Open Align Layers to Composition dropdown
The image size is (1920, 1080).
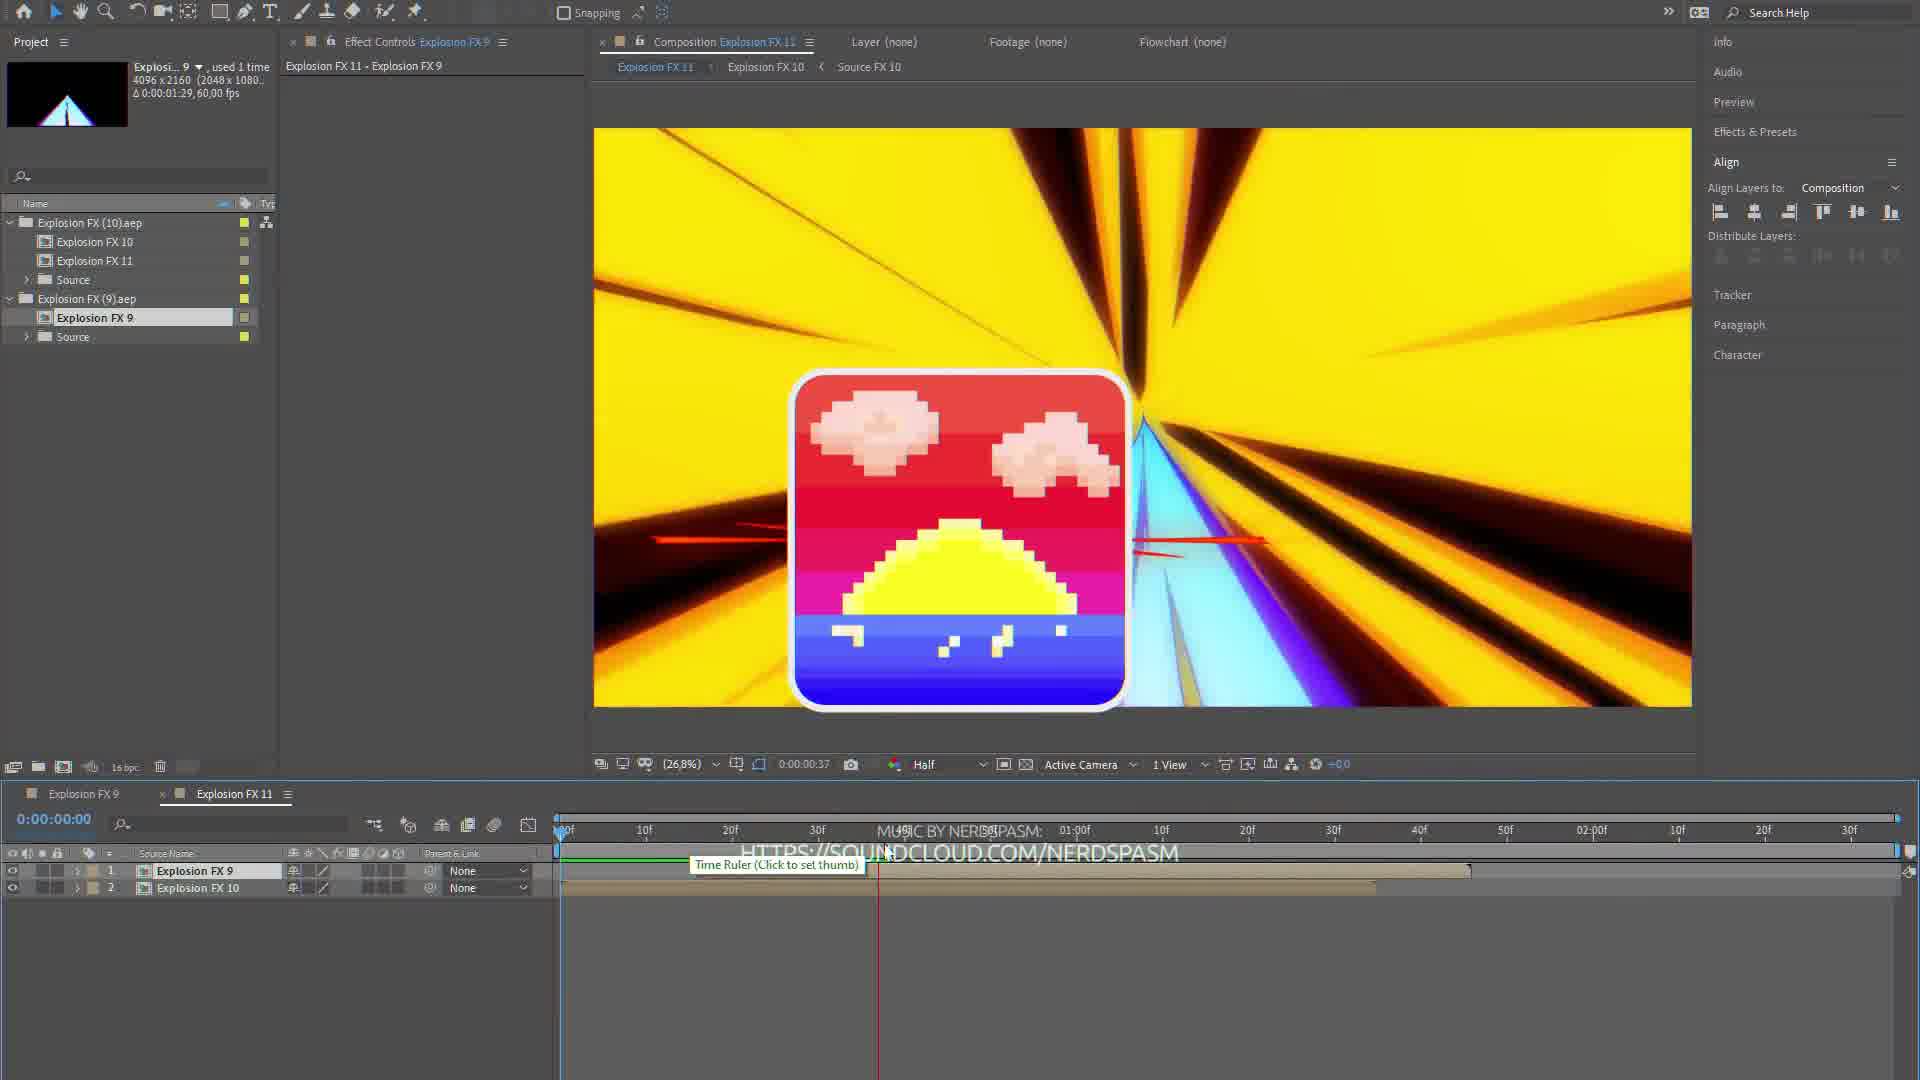click(1850, 188)
